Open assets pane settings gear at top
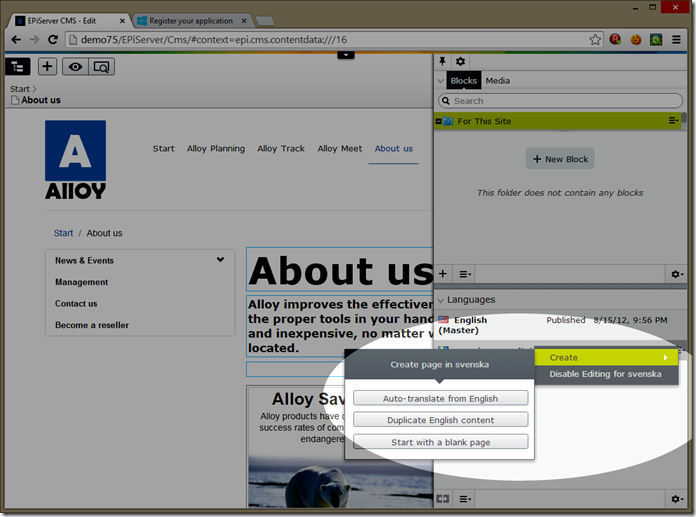 (461, 62)
